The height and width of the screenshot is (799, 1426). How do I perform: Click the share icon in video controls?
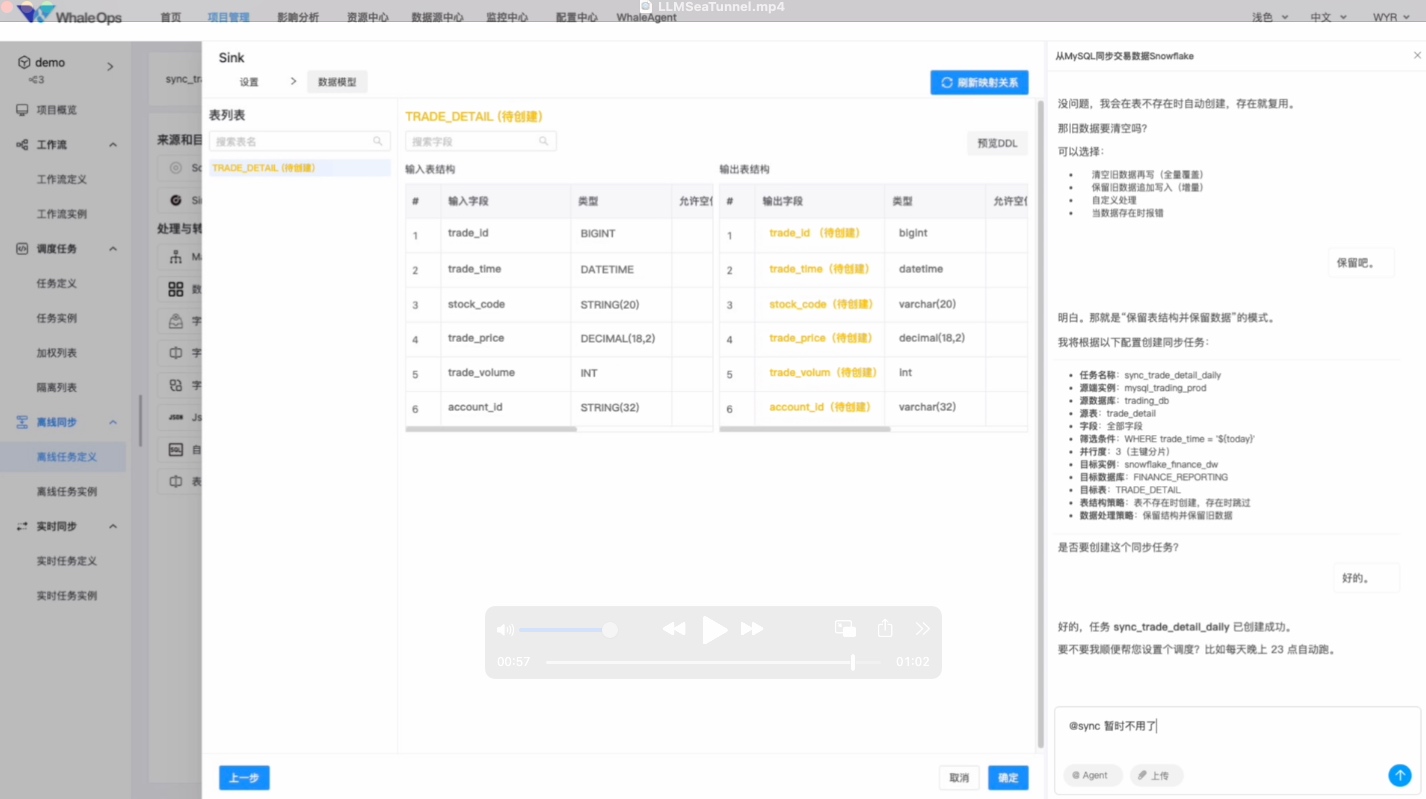tap(885, 628)
